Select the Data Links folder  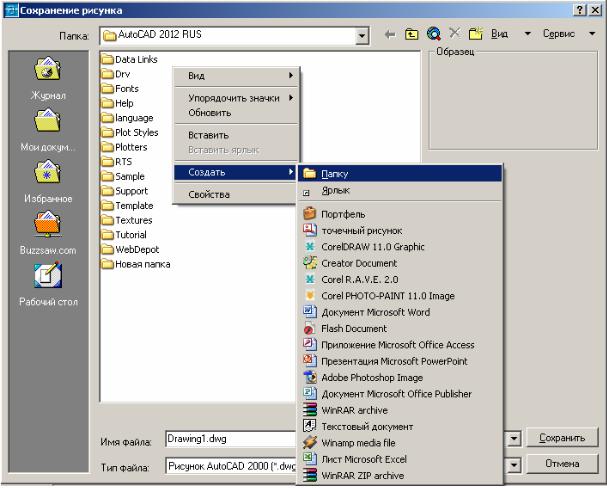coord(130,59)
